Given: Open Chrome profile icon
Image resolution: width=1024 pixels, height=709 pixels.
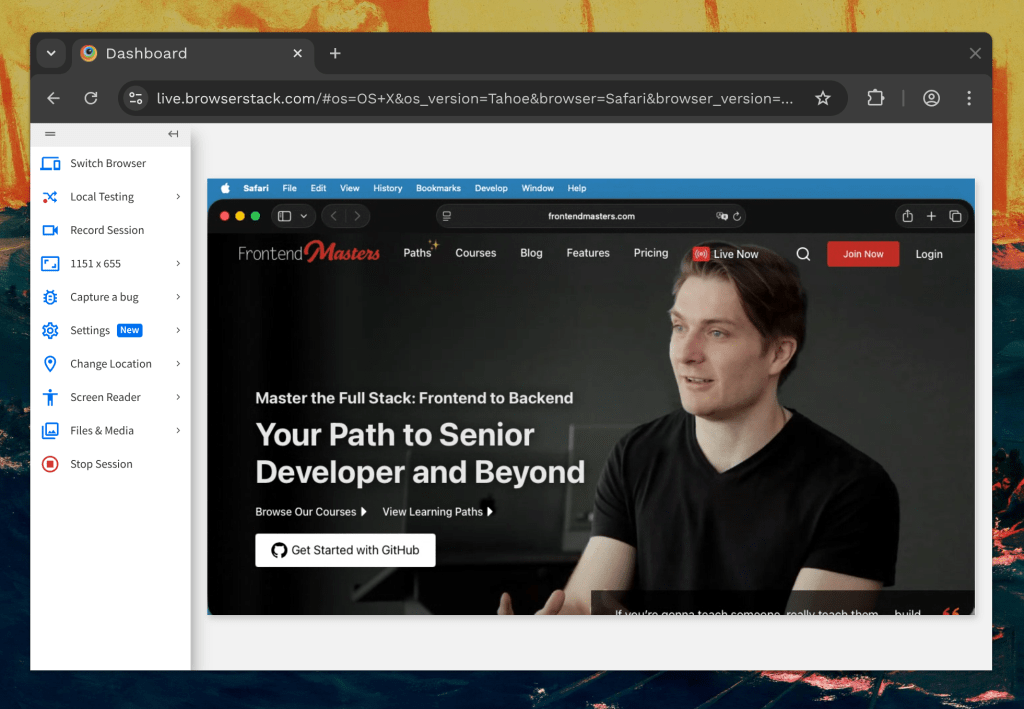Looking at the screenshot, I should (x=931, y=98).
